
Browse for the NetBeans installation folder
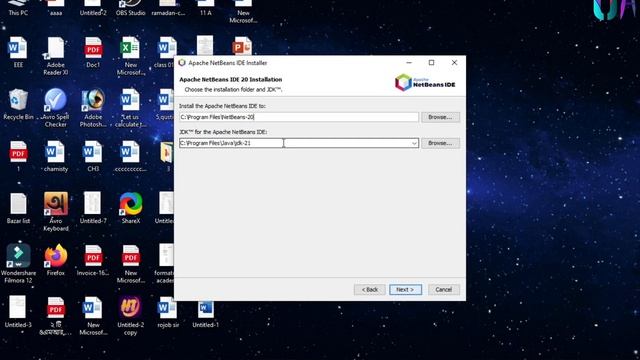click(x=440, y=117)
